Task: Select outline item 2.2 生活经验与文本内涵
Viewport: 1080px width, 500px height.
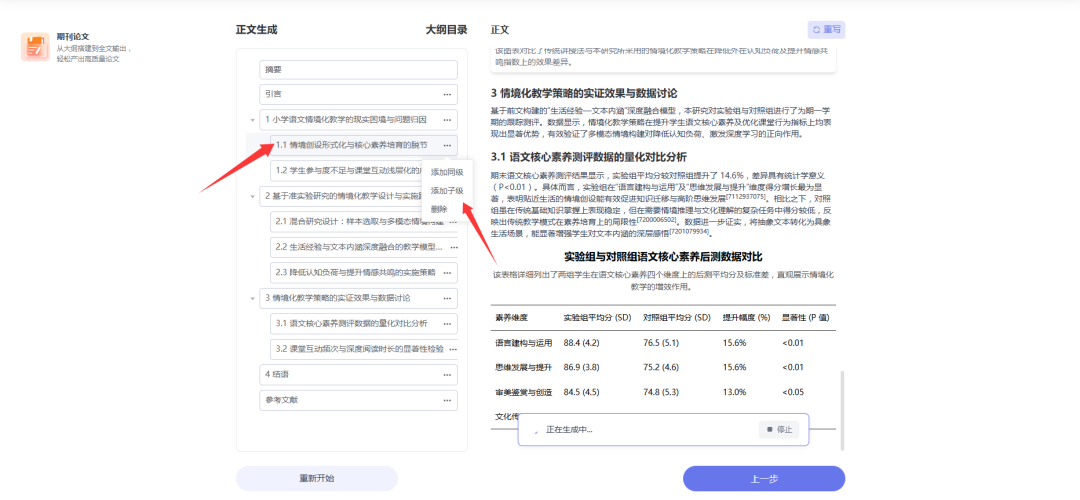Action: click(x=363, y=247)
